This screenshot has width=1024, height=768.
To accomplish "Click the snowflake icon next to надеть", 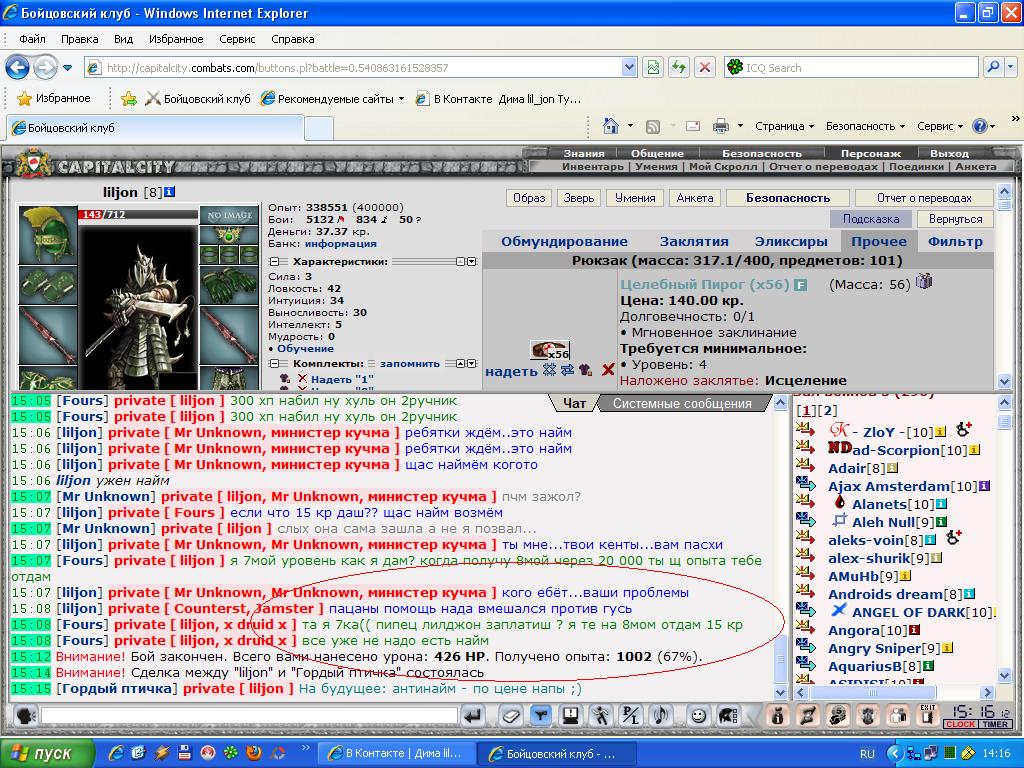I will click(549, 370).
